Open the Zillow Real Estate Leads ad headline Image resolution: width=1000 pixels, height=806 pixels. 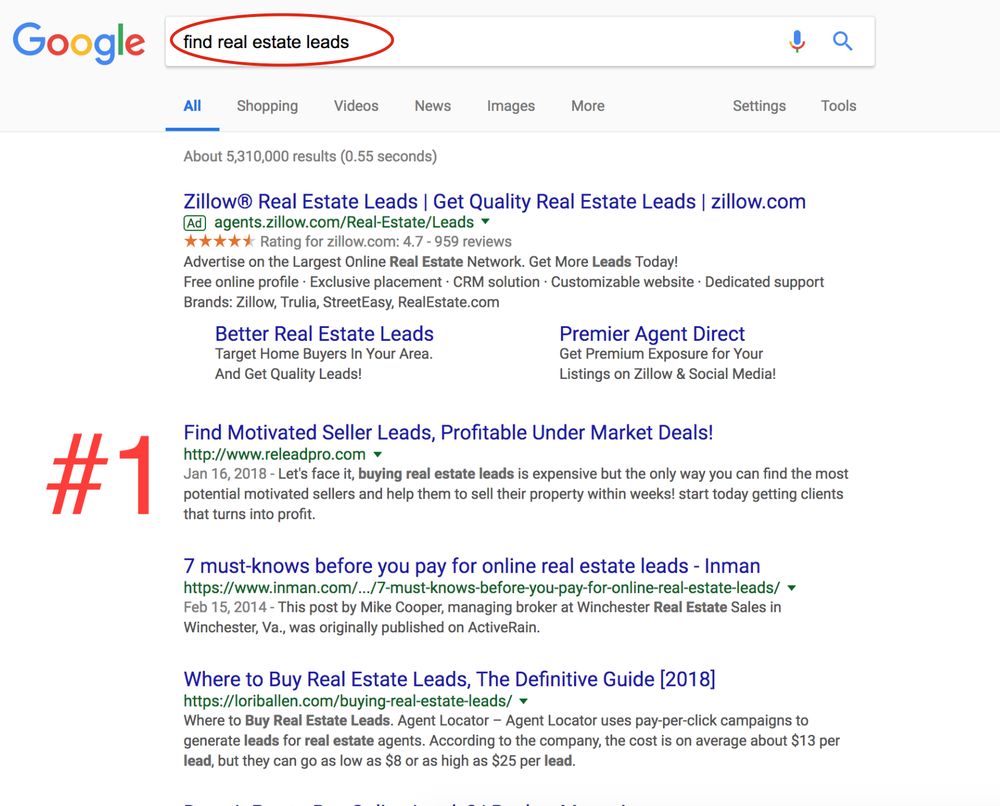coord(494,202)
